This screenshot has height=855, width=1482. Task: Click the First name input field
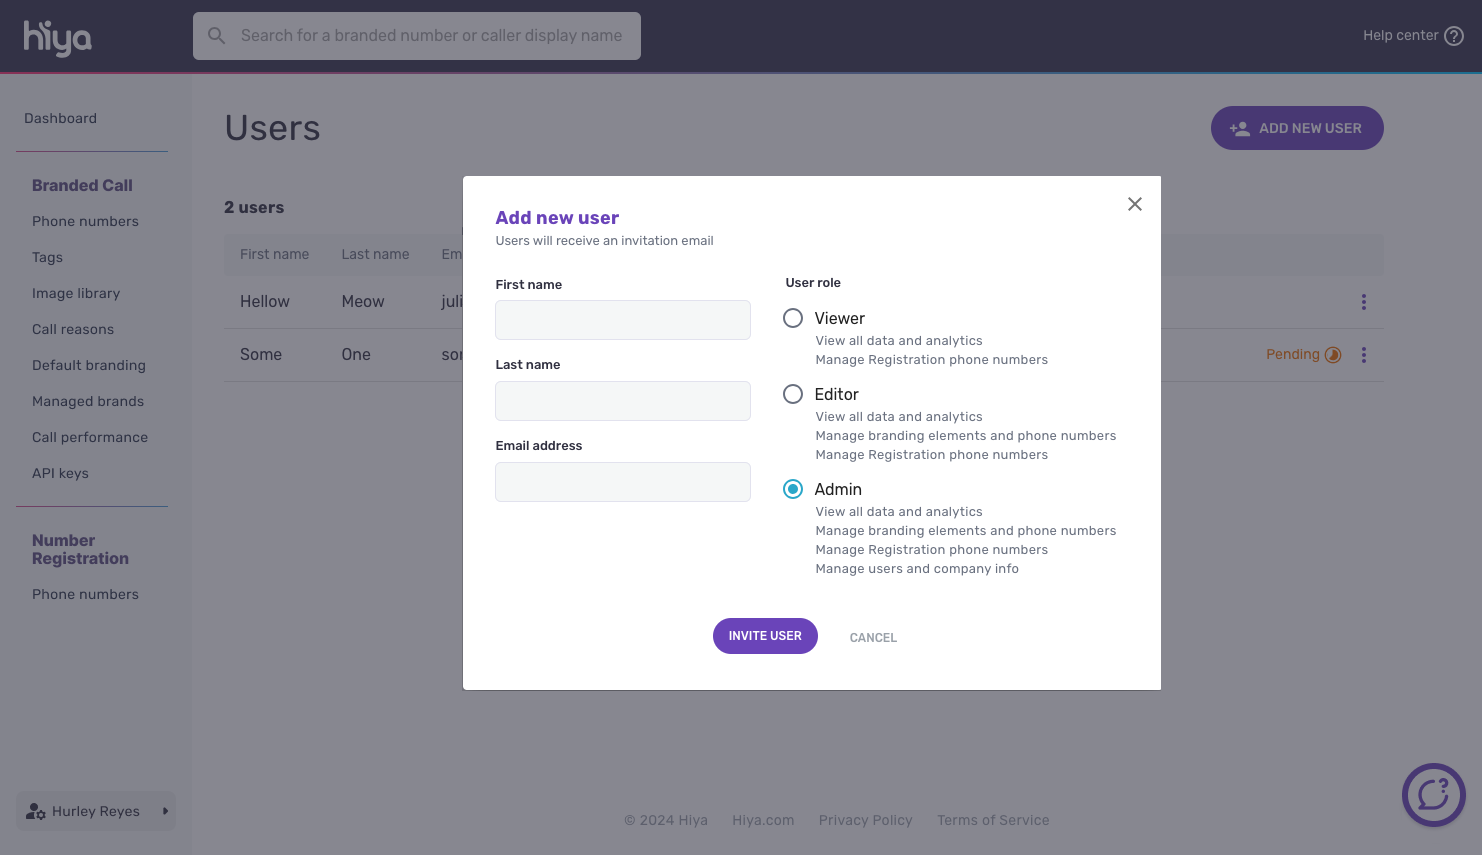pyautogui.click(x=622, y=320)
